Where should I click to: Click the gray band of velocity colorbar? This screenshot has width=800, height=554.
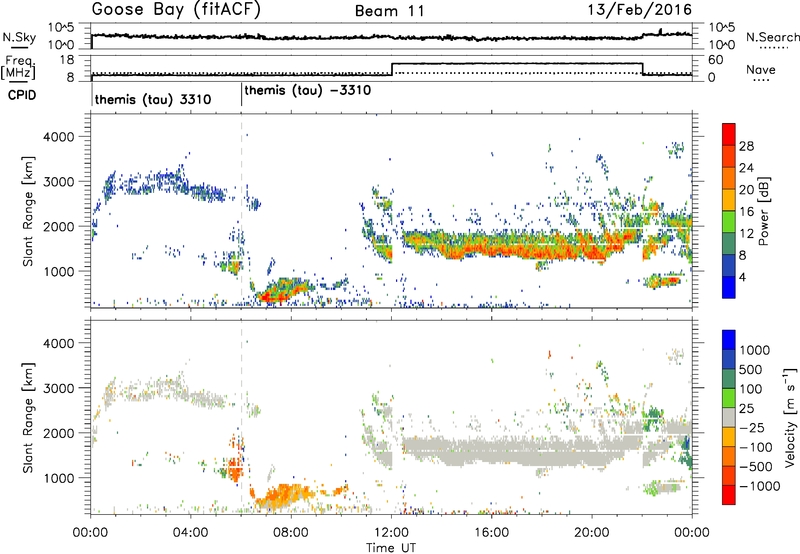pos(729,417)
